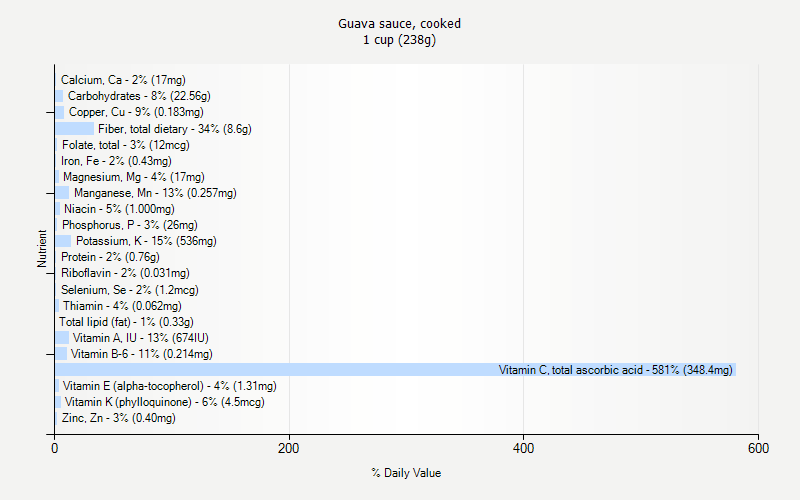This screenshot has width=800, height=500.
Task: Select the Vitamin B-6 11% bar
Action: coord(61,354)
